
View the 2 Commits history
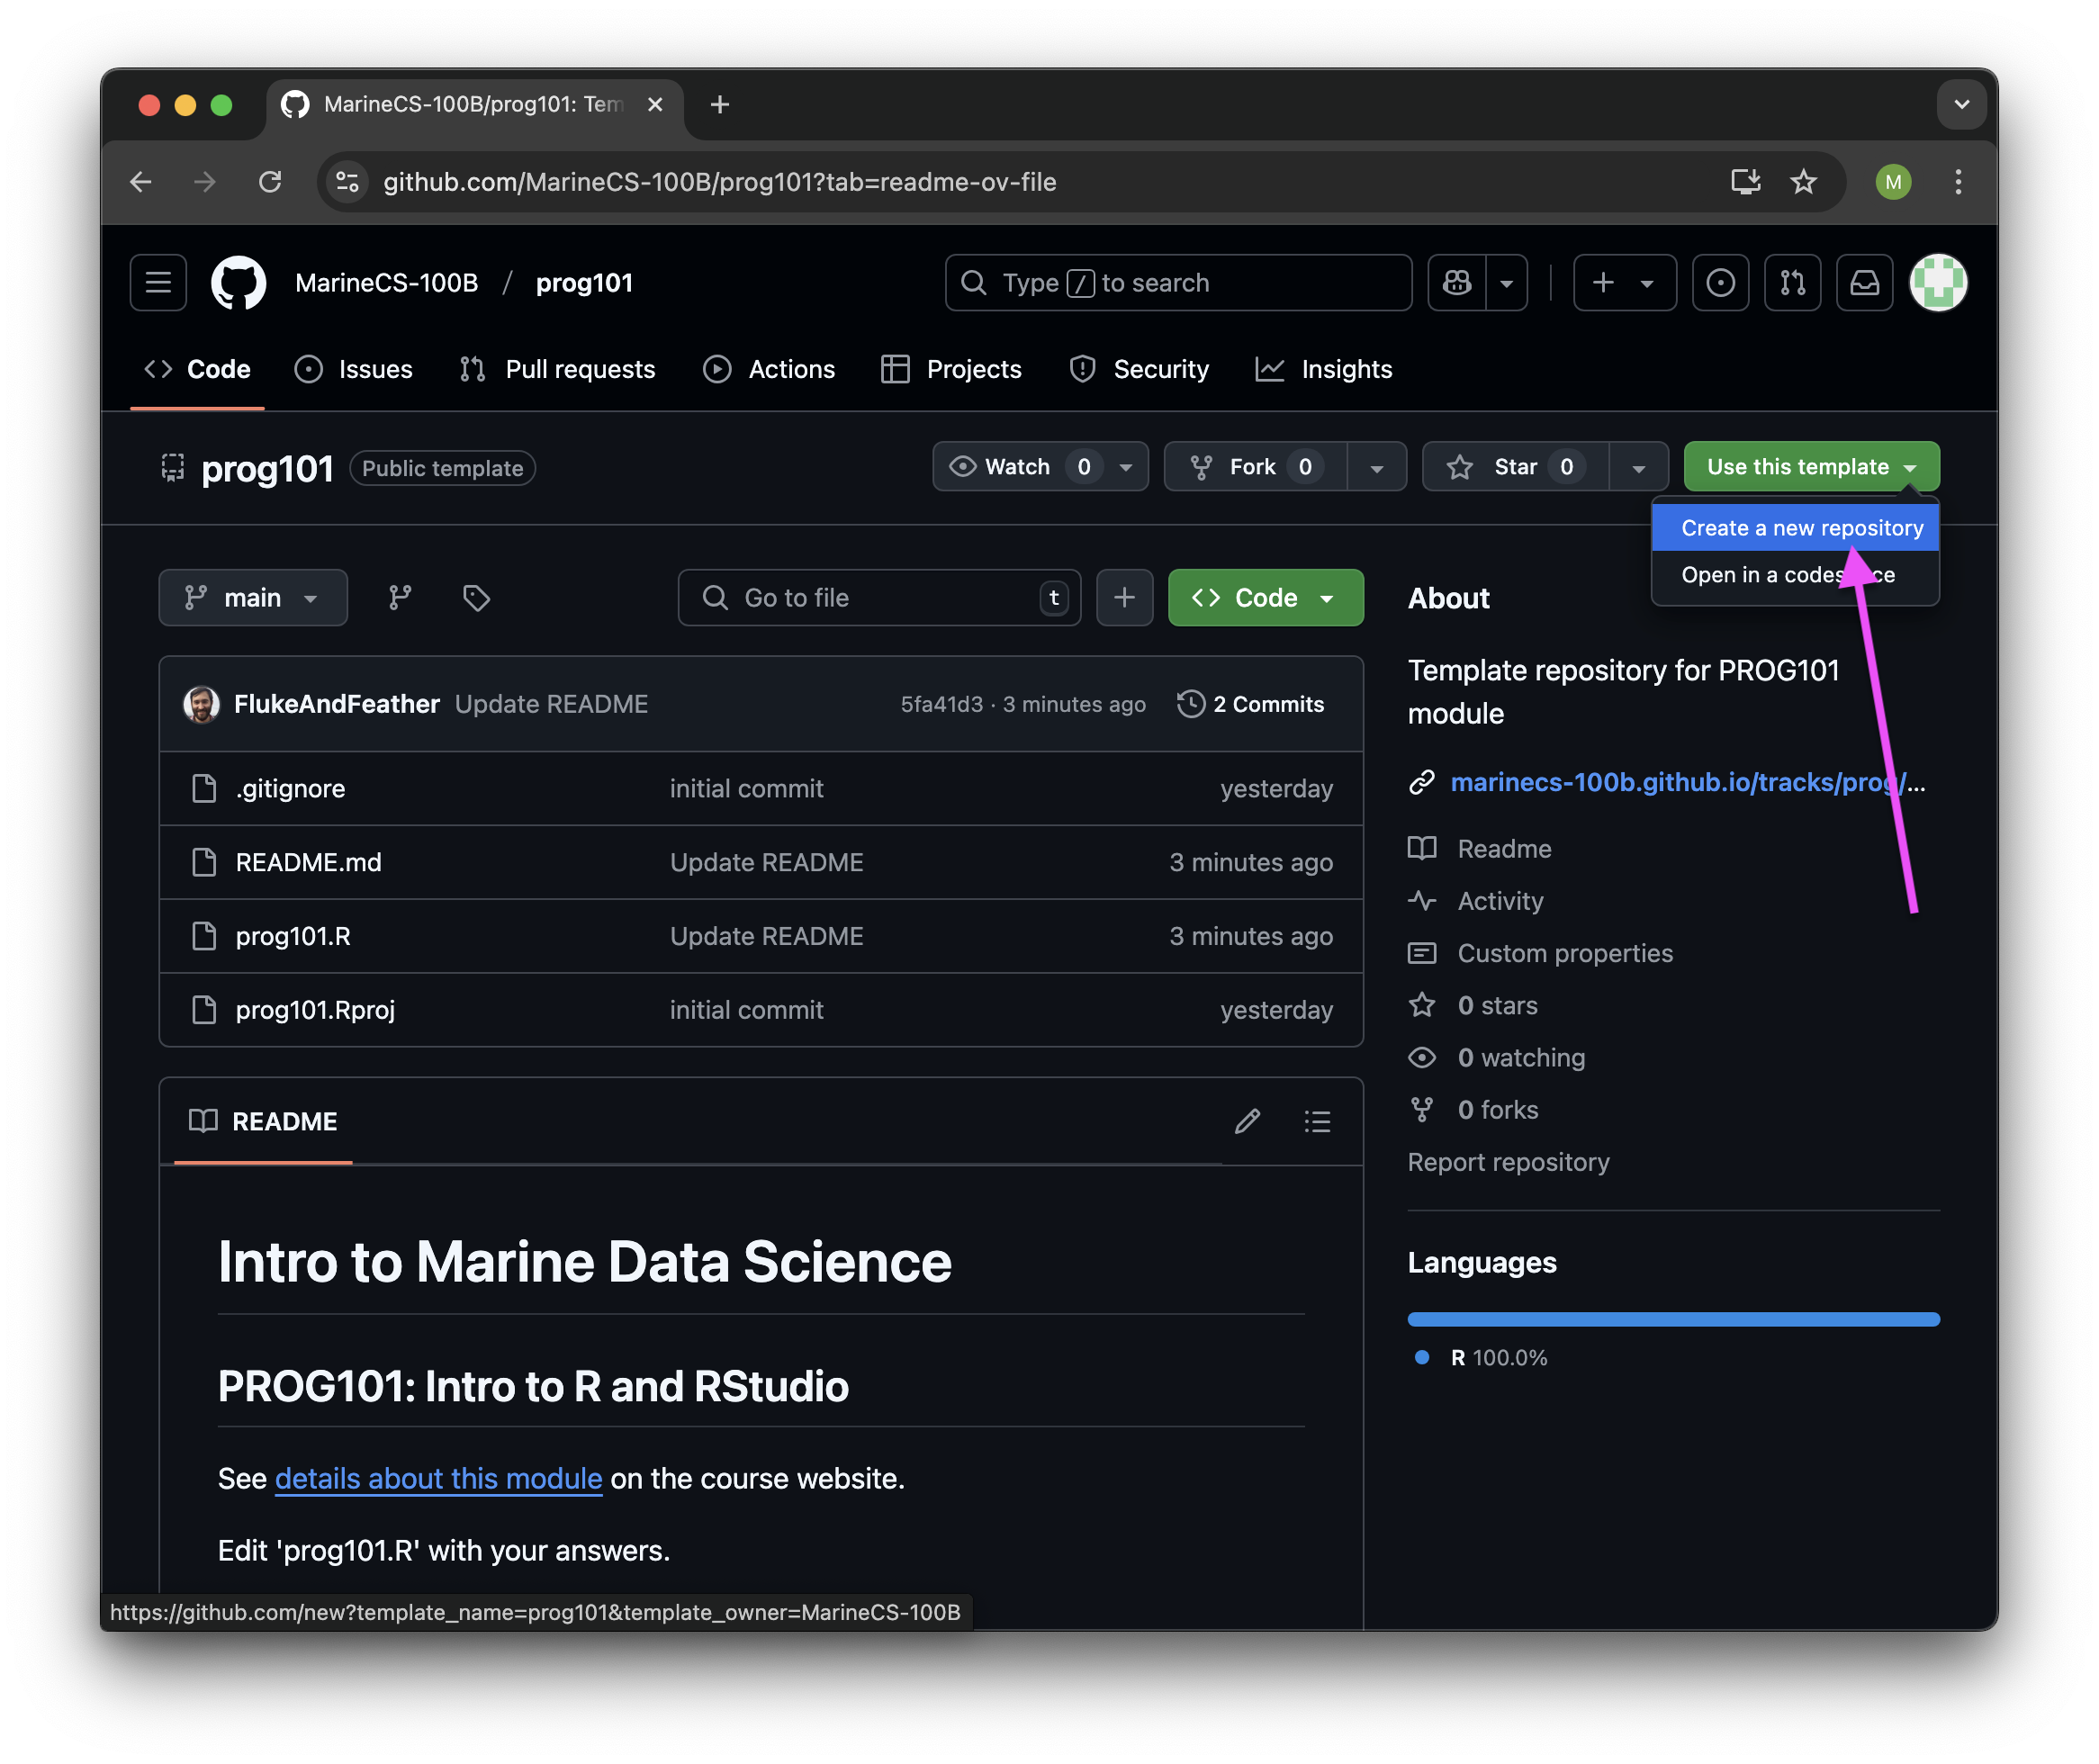[x=1250, y=704]
